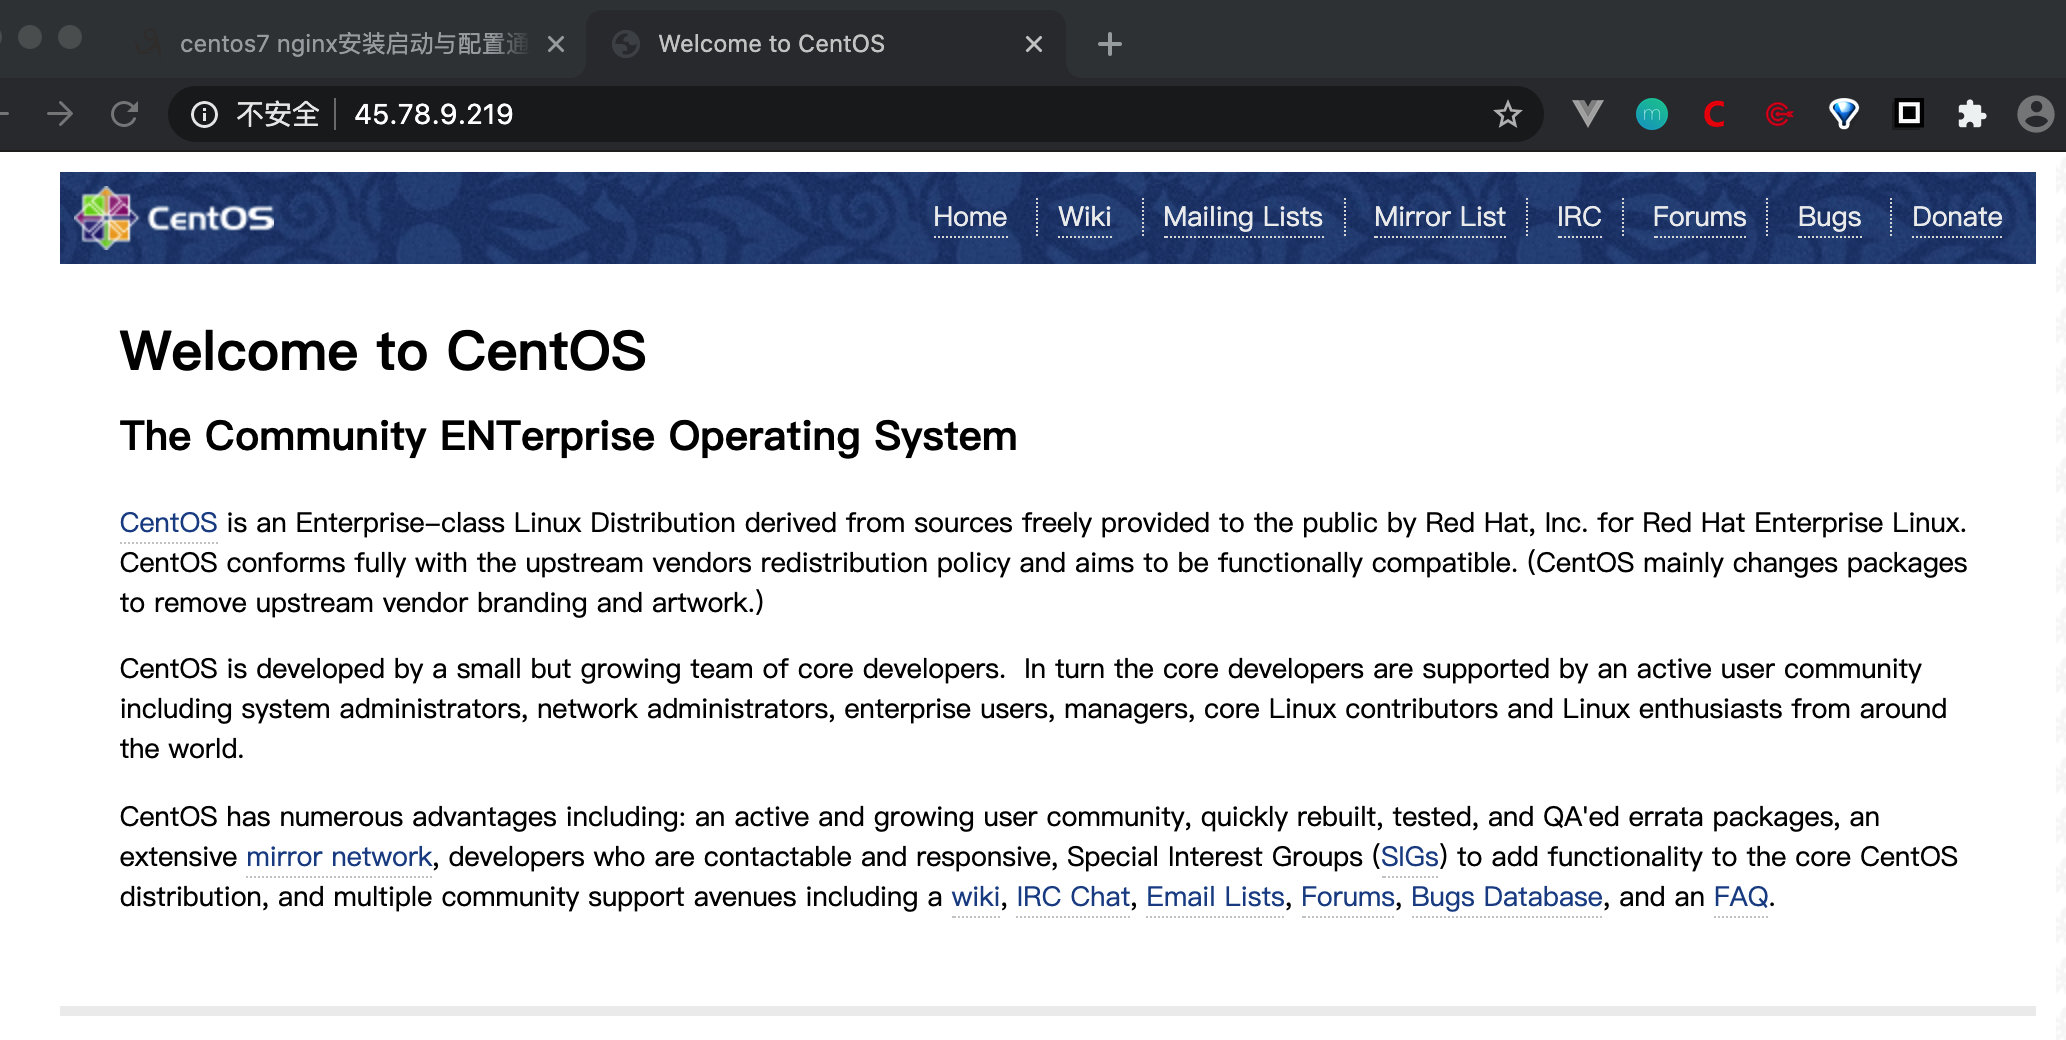Open the teal circle m extension
Image resolution: width=2066 pixels, height=1040 pixels.
pos(1651,114)
